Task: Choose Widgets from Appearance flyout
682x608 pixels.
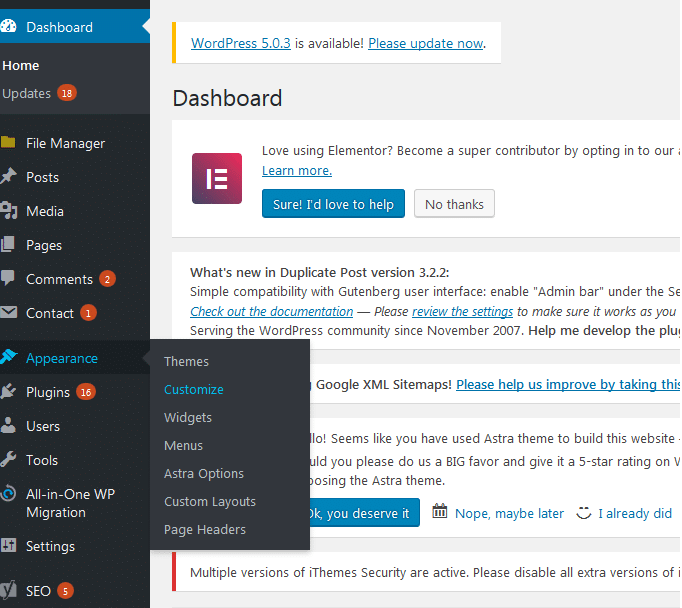Action: click(x=187, y=418)
